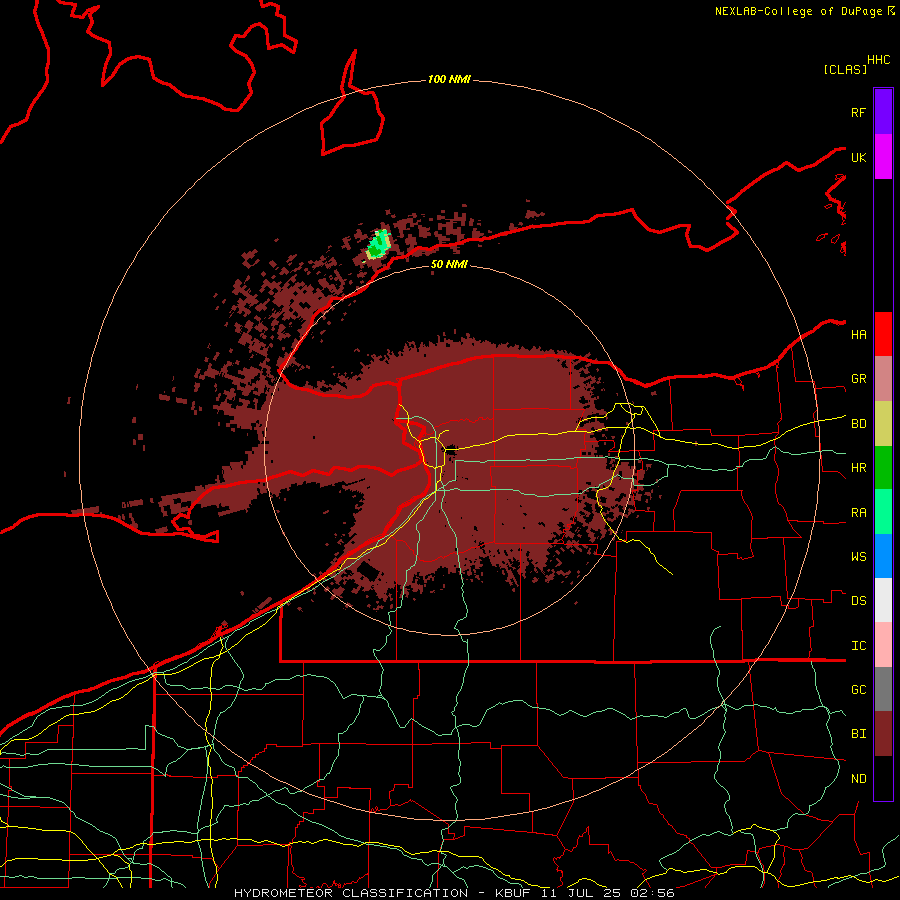The image size is (900, 900).
Task: Click the HHC product label
Action: pos(878,60)
